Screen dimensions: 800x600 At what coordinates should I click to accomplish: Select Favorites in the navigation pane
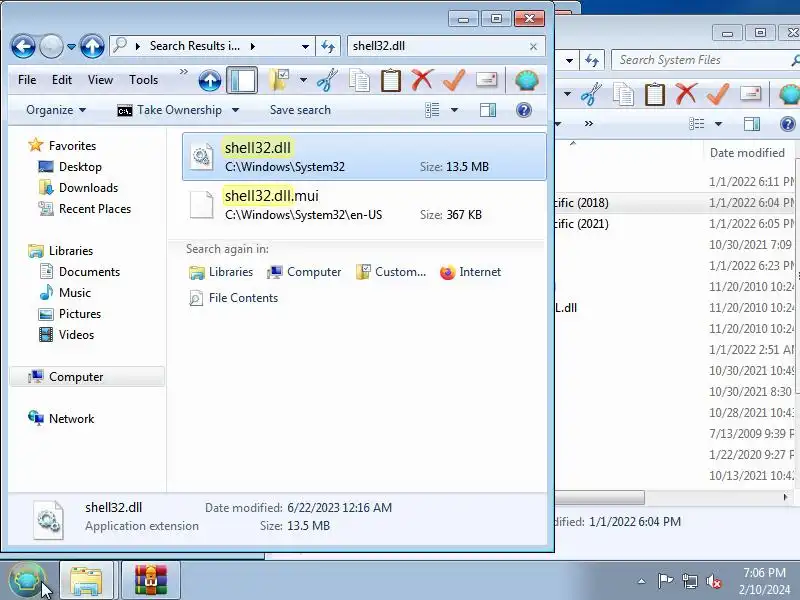(x=72, y=146)
